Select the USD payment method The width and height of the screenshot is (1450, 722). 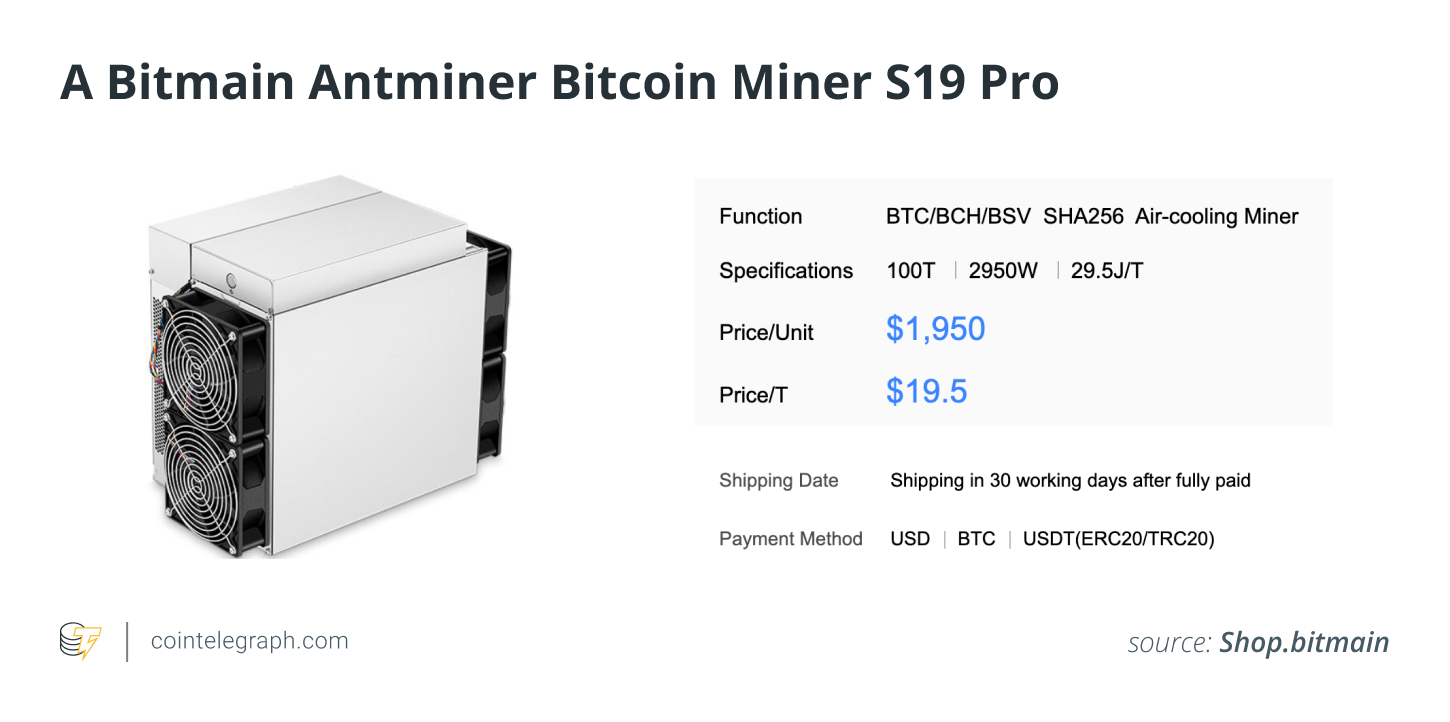910,539
